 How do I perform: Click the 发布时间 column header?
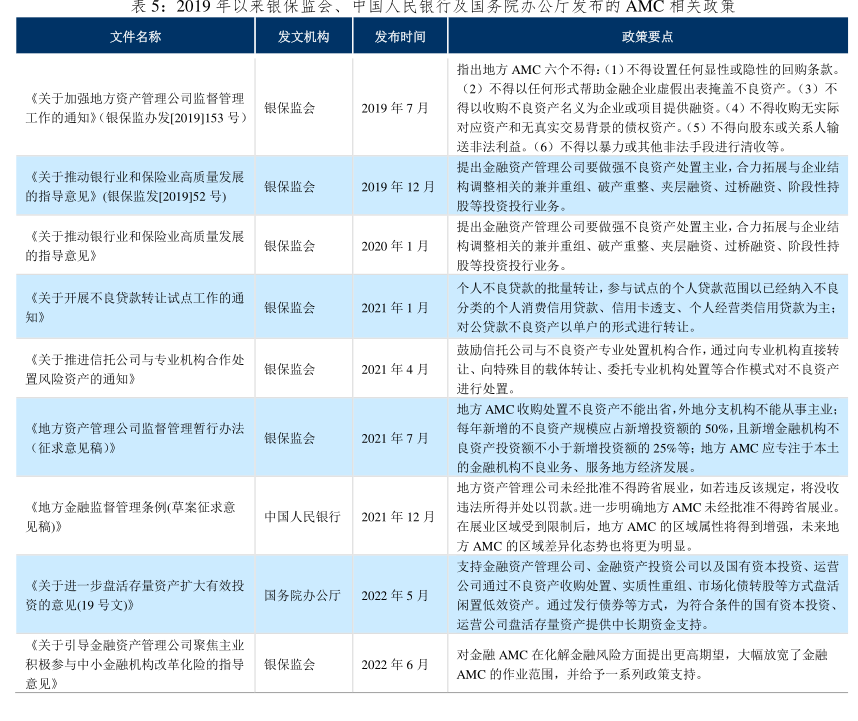399,37
